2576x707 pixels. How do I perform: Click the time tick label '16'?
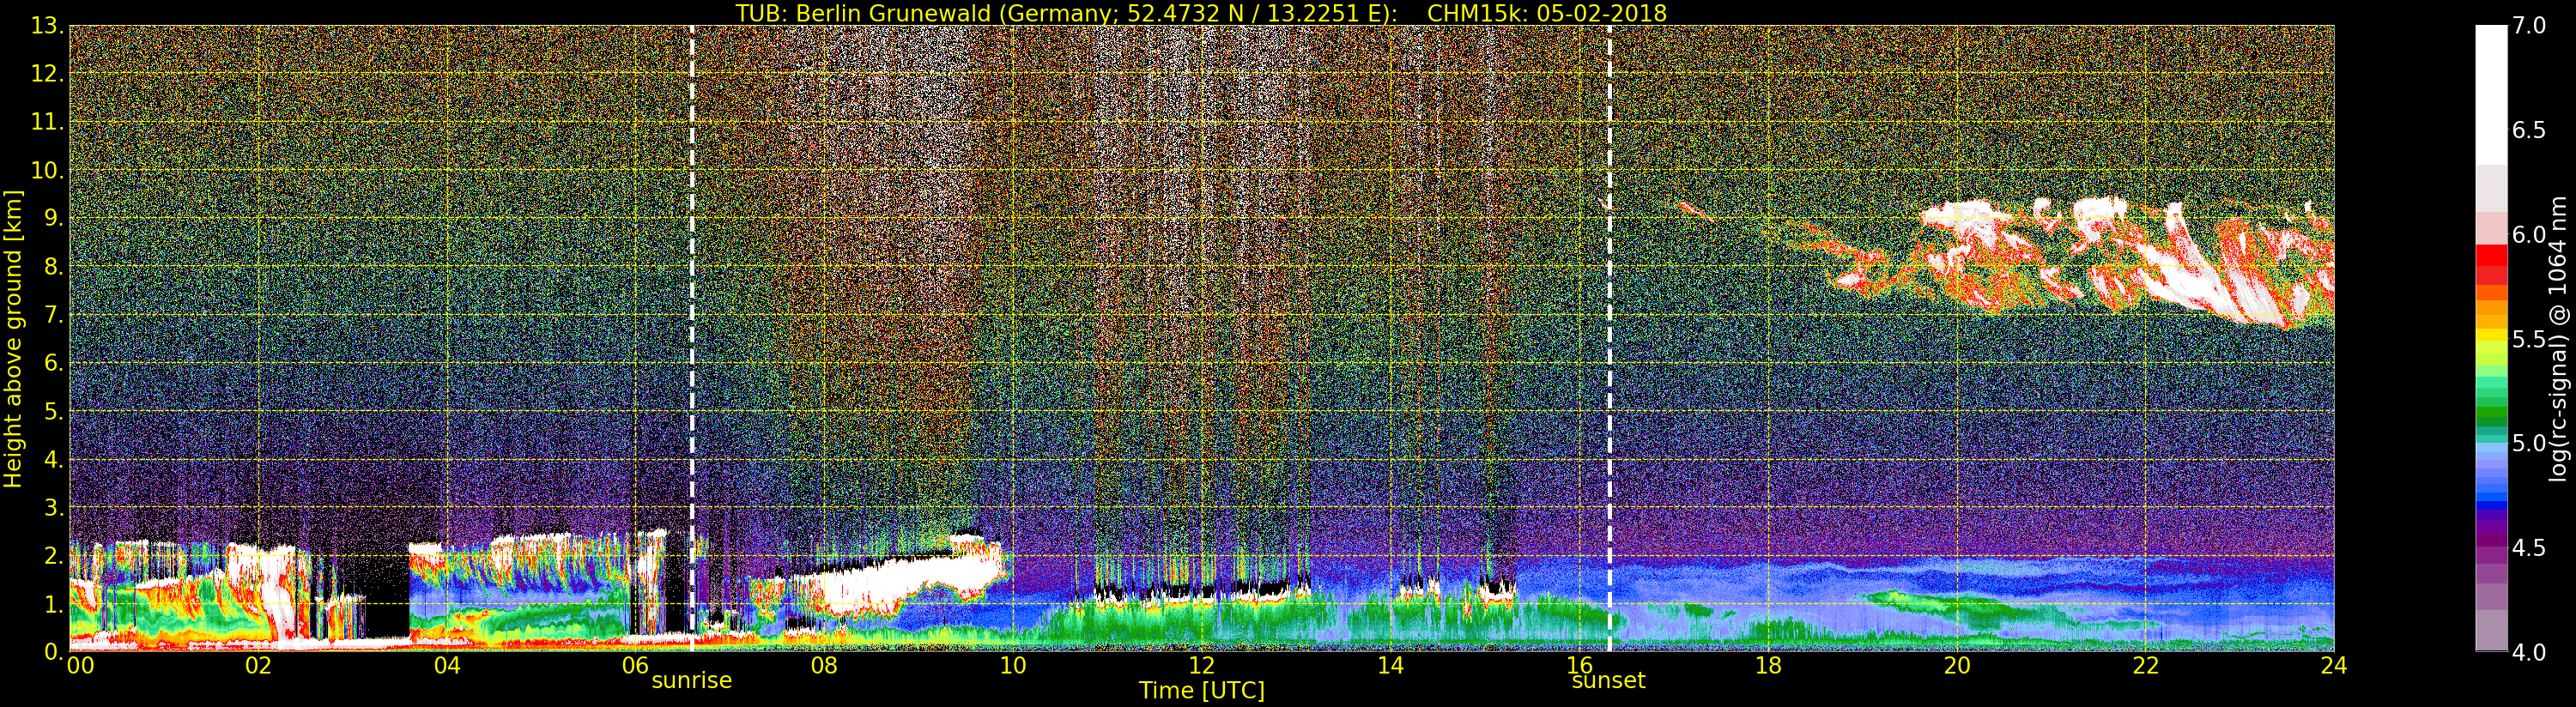coord(1579,666)
